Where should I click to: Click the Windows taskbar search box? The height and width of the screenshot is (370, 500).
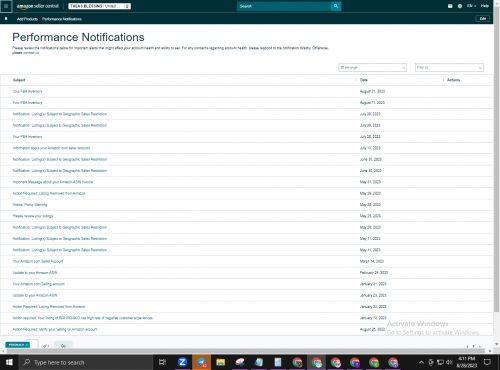[x=86, y=362]
